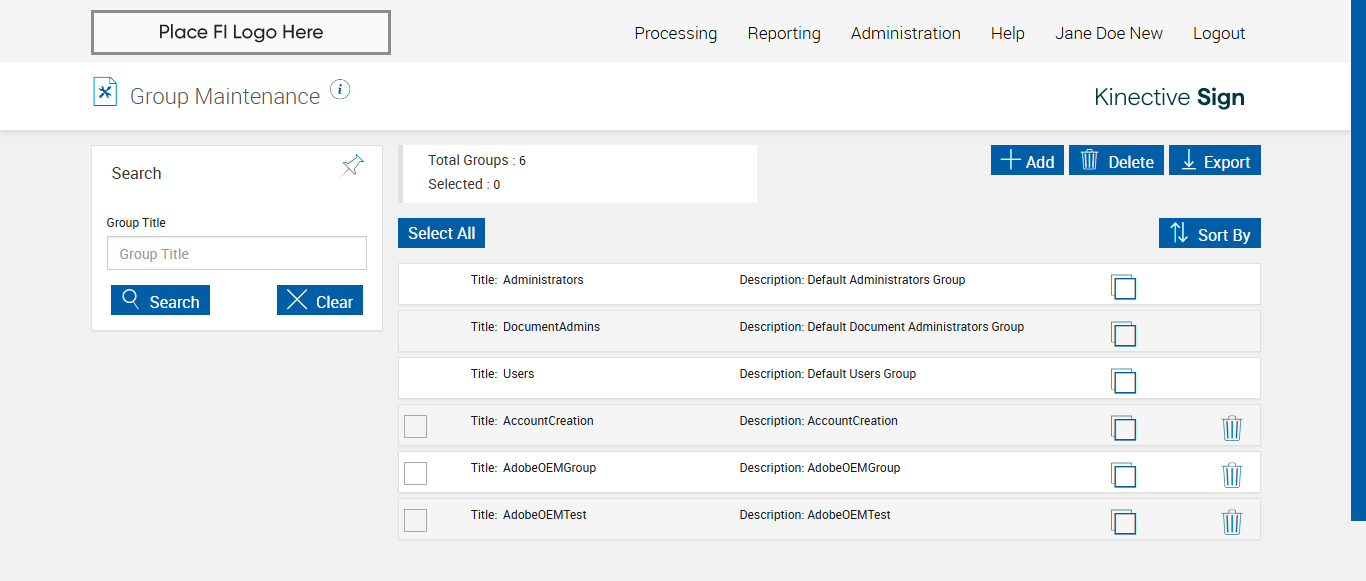Click trash icon on AdobeOEMTest row
The height and width of the screenshot is (581, 1366).
pos(1232,522)
